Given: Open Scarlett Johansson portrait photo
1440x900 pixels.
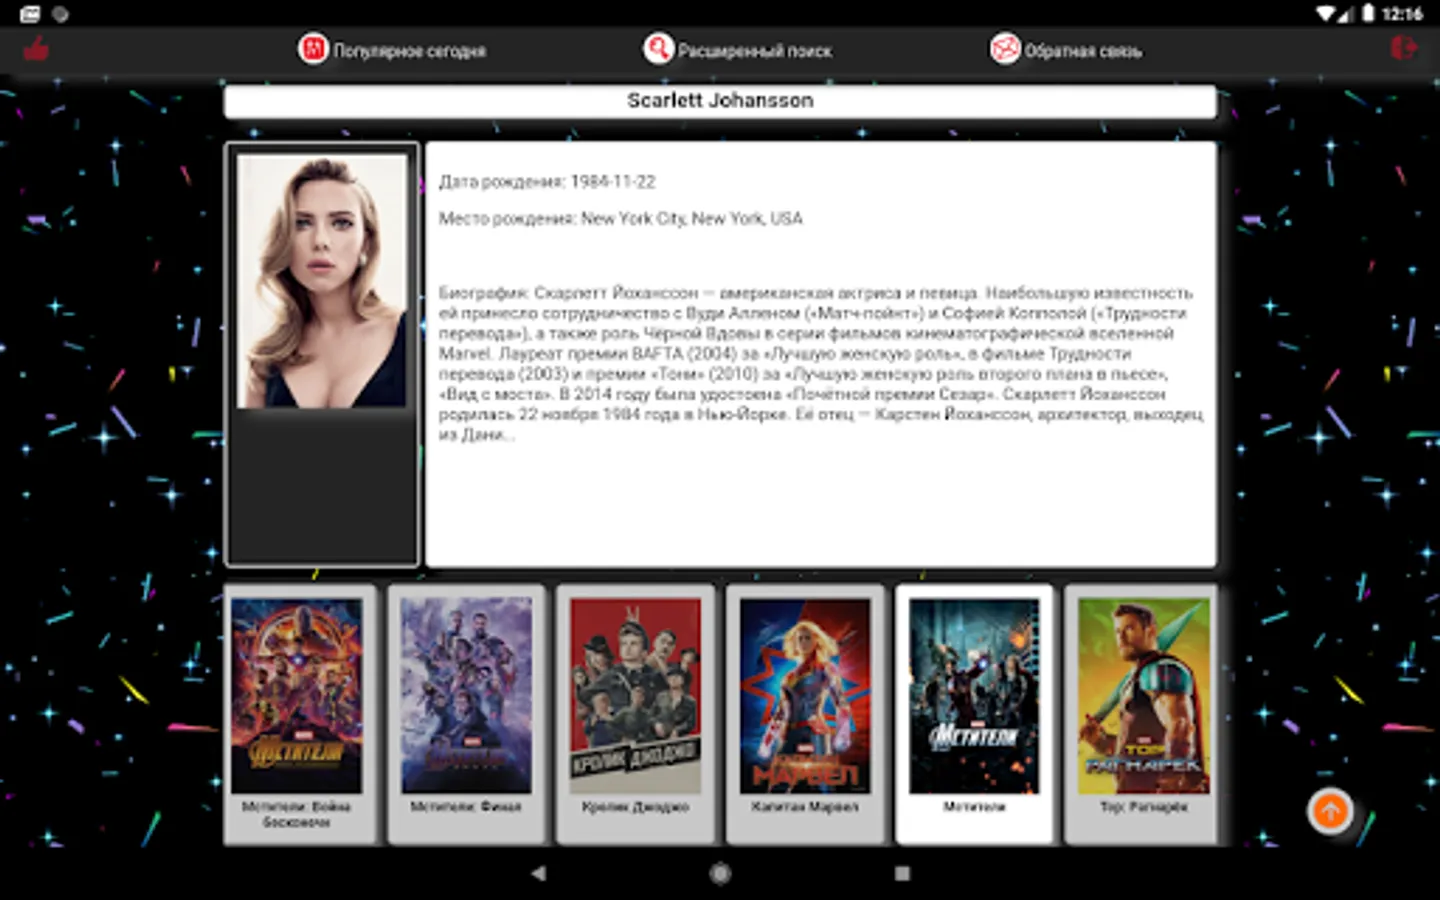Looking at the screenshot, I should tap(322, 281).
